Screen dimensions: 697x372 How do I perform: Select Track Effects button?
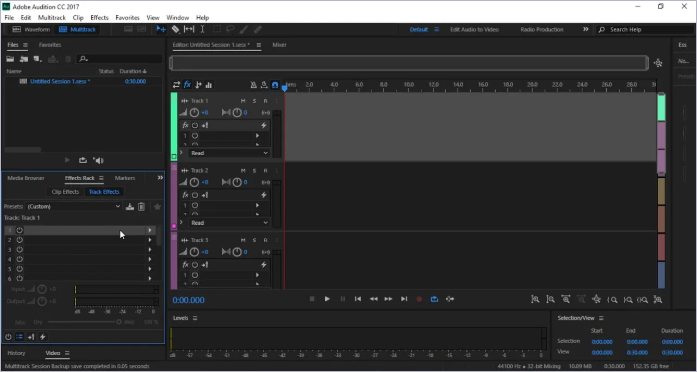(104, 192)
